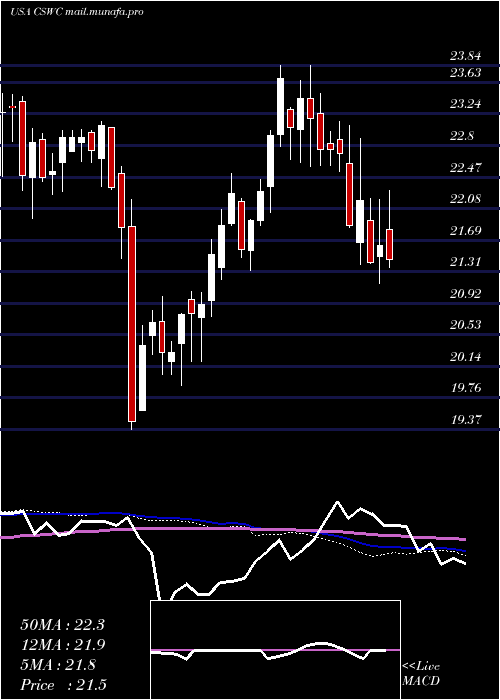Click inside the MACD inset chart

[275, 650]
